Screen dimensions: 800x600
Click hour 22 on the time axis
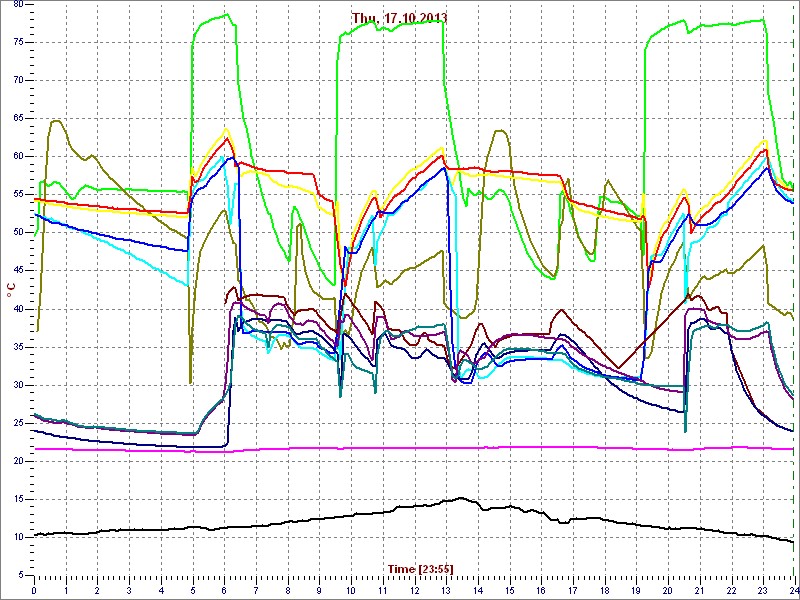click(731, 591)
